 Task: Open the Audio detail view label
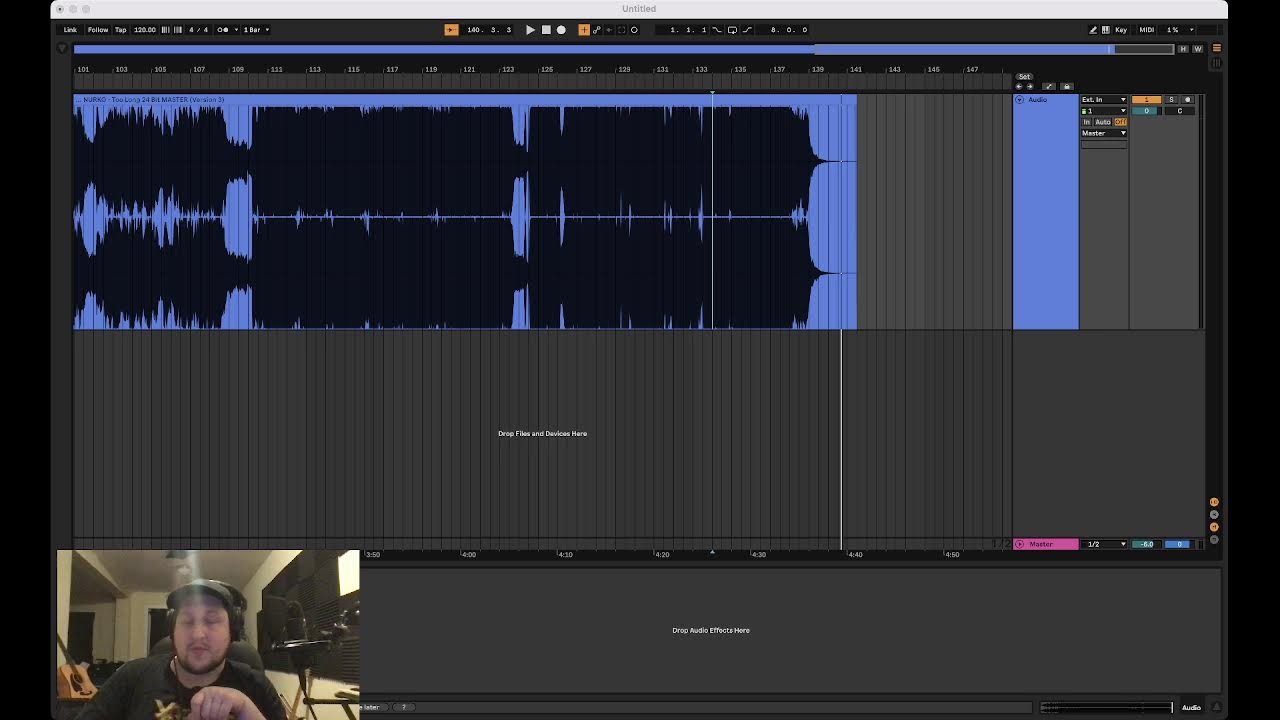1191,708
